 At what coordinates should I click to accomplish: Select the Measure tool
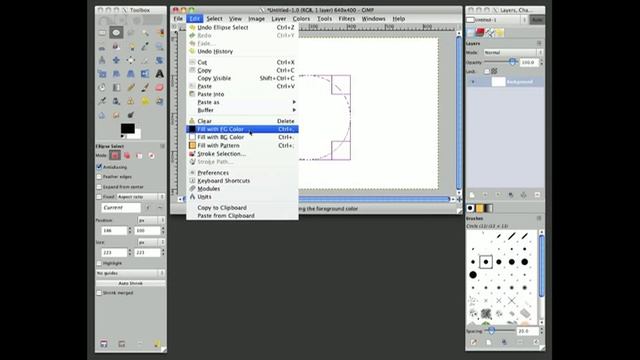click(x=102, y=60)
